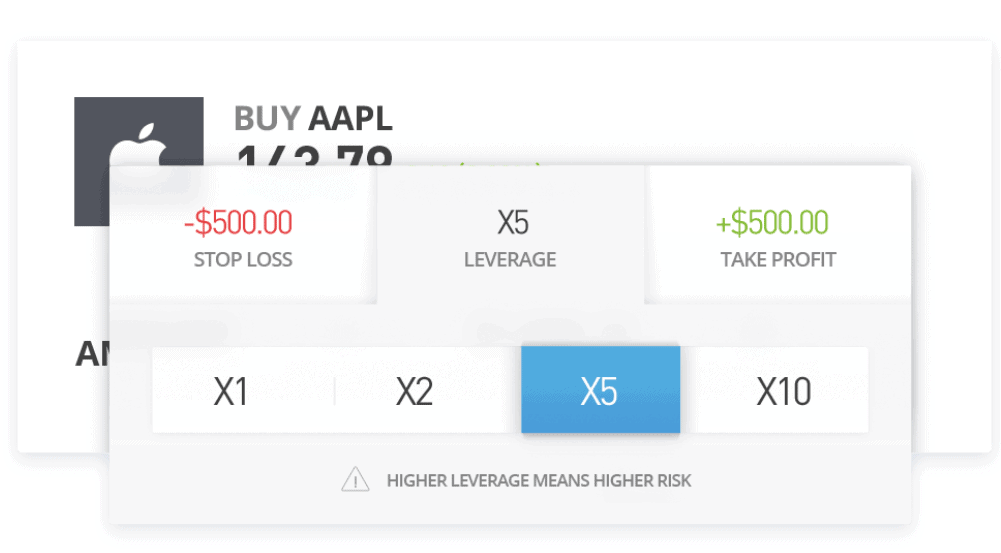Viewport: 1001px width, 553px height.
Task: Click the empty background card area top right
Action: [x=766, y=96]
